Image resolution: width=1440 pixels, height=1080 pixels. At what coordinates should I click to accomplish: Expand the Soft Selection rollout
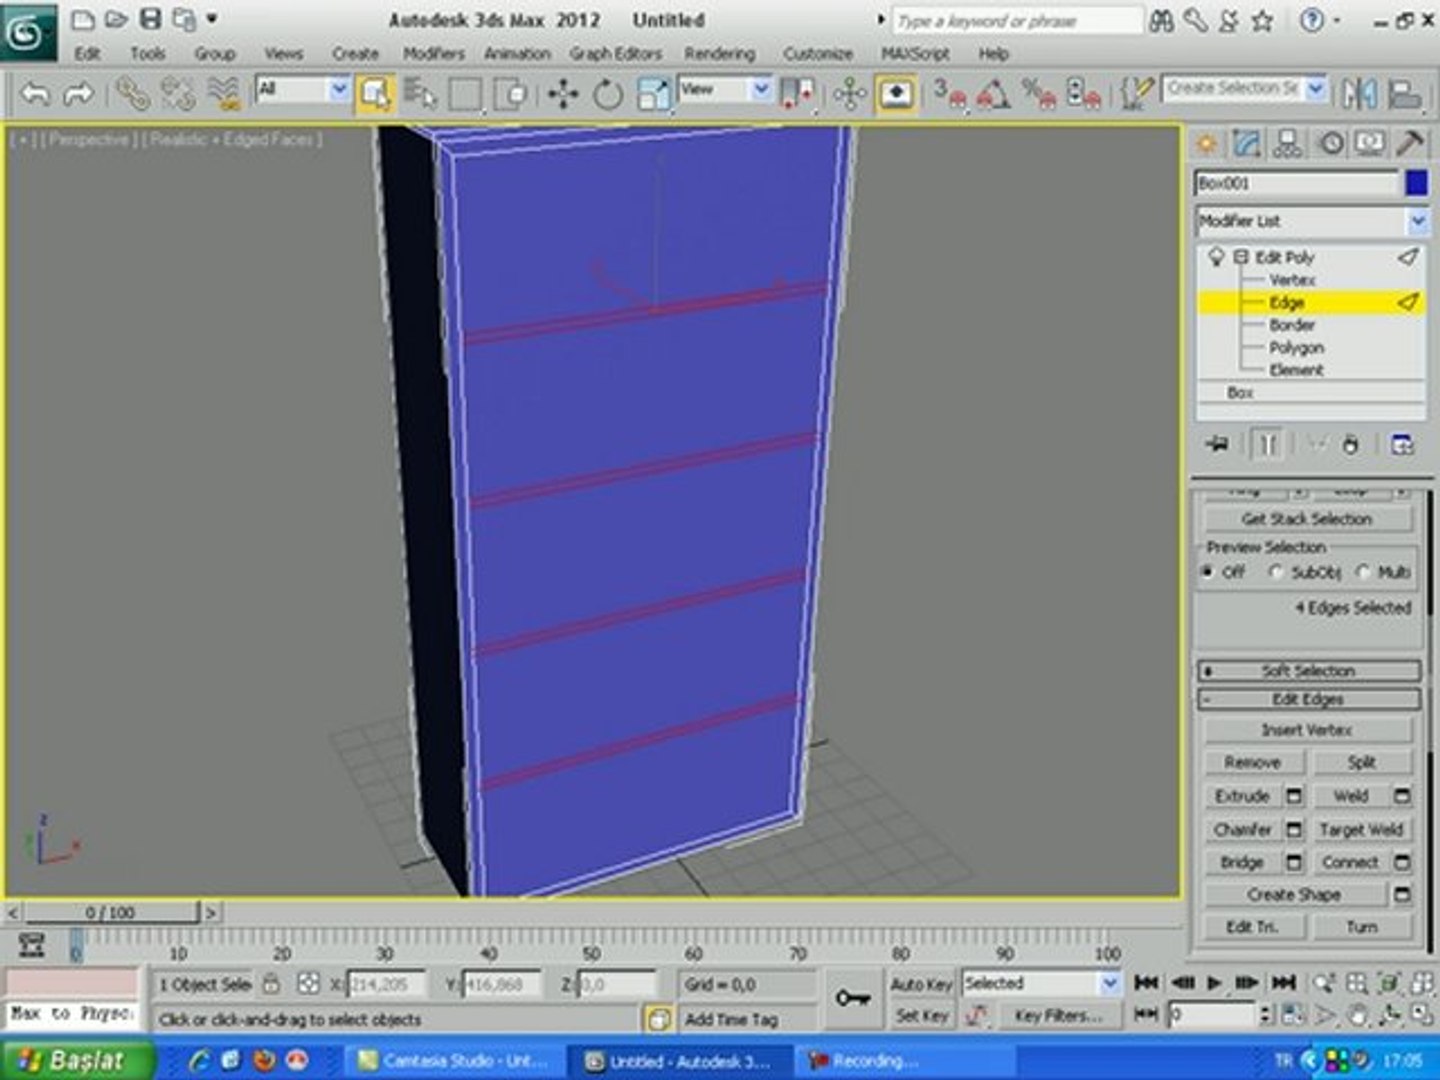(1308, 671)
